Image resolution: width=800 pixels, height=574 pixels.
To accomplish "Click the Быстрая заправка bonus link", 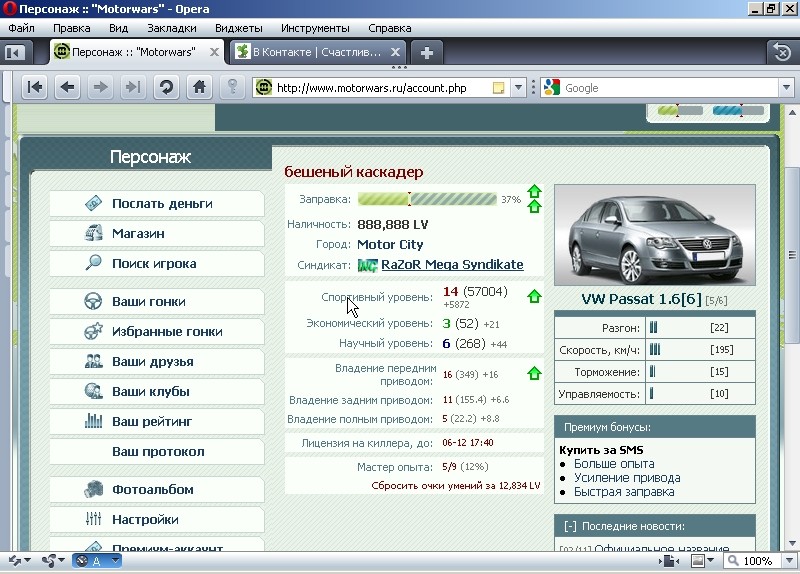I will pos(624,492).
